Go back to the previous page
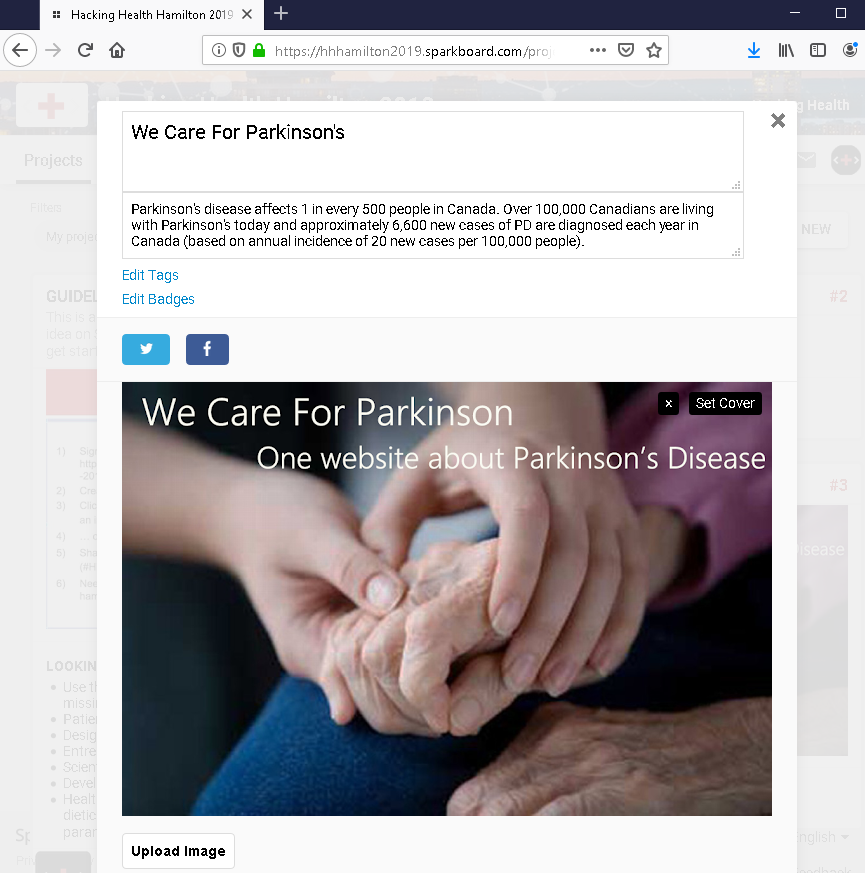 [x=20, y=51]
